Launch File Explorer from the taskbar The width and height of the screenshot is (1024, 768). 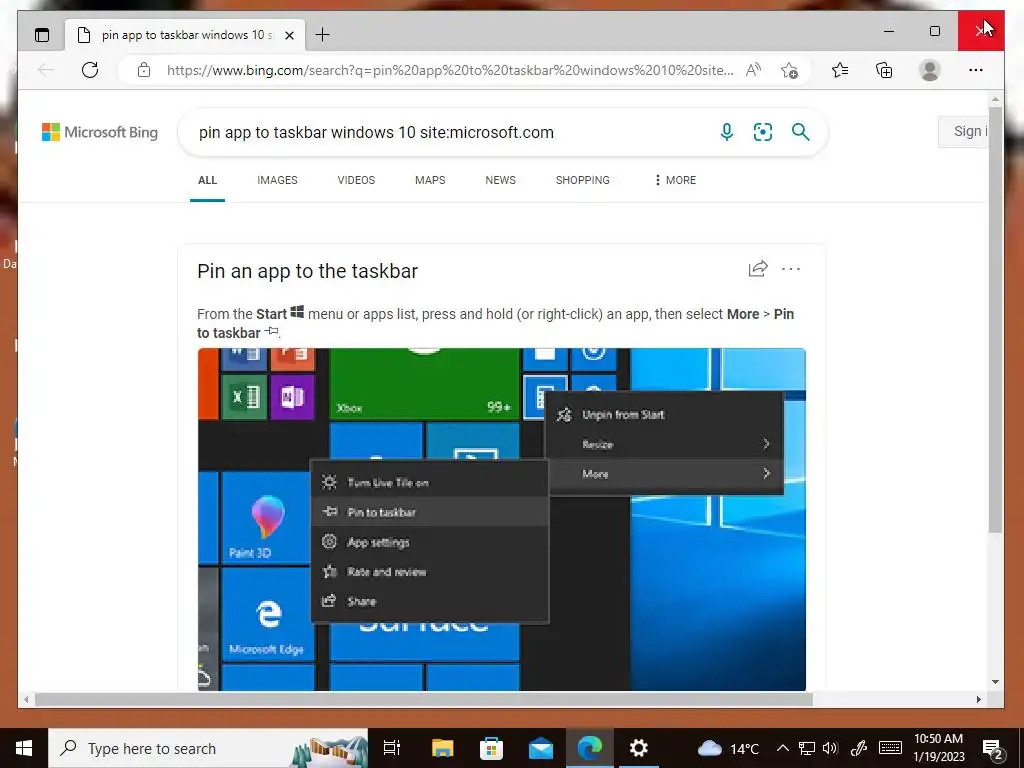coord(442,748)
